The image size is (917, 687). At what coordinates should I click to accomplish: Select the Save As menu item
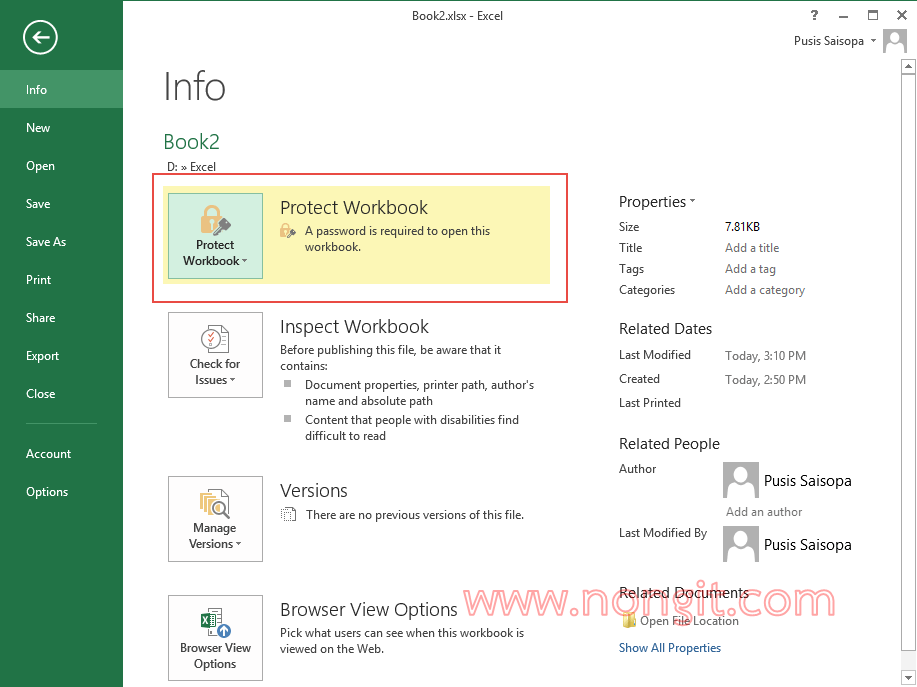[46, 242]
